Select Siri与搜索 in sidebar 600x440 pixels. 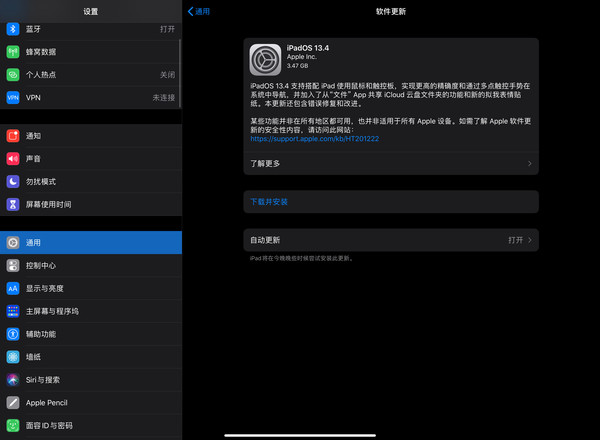91,380
